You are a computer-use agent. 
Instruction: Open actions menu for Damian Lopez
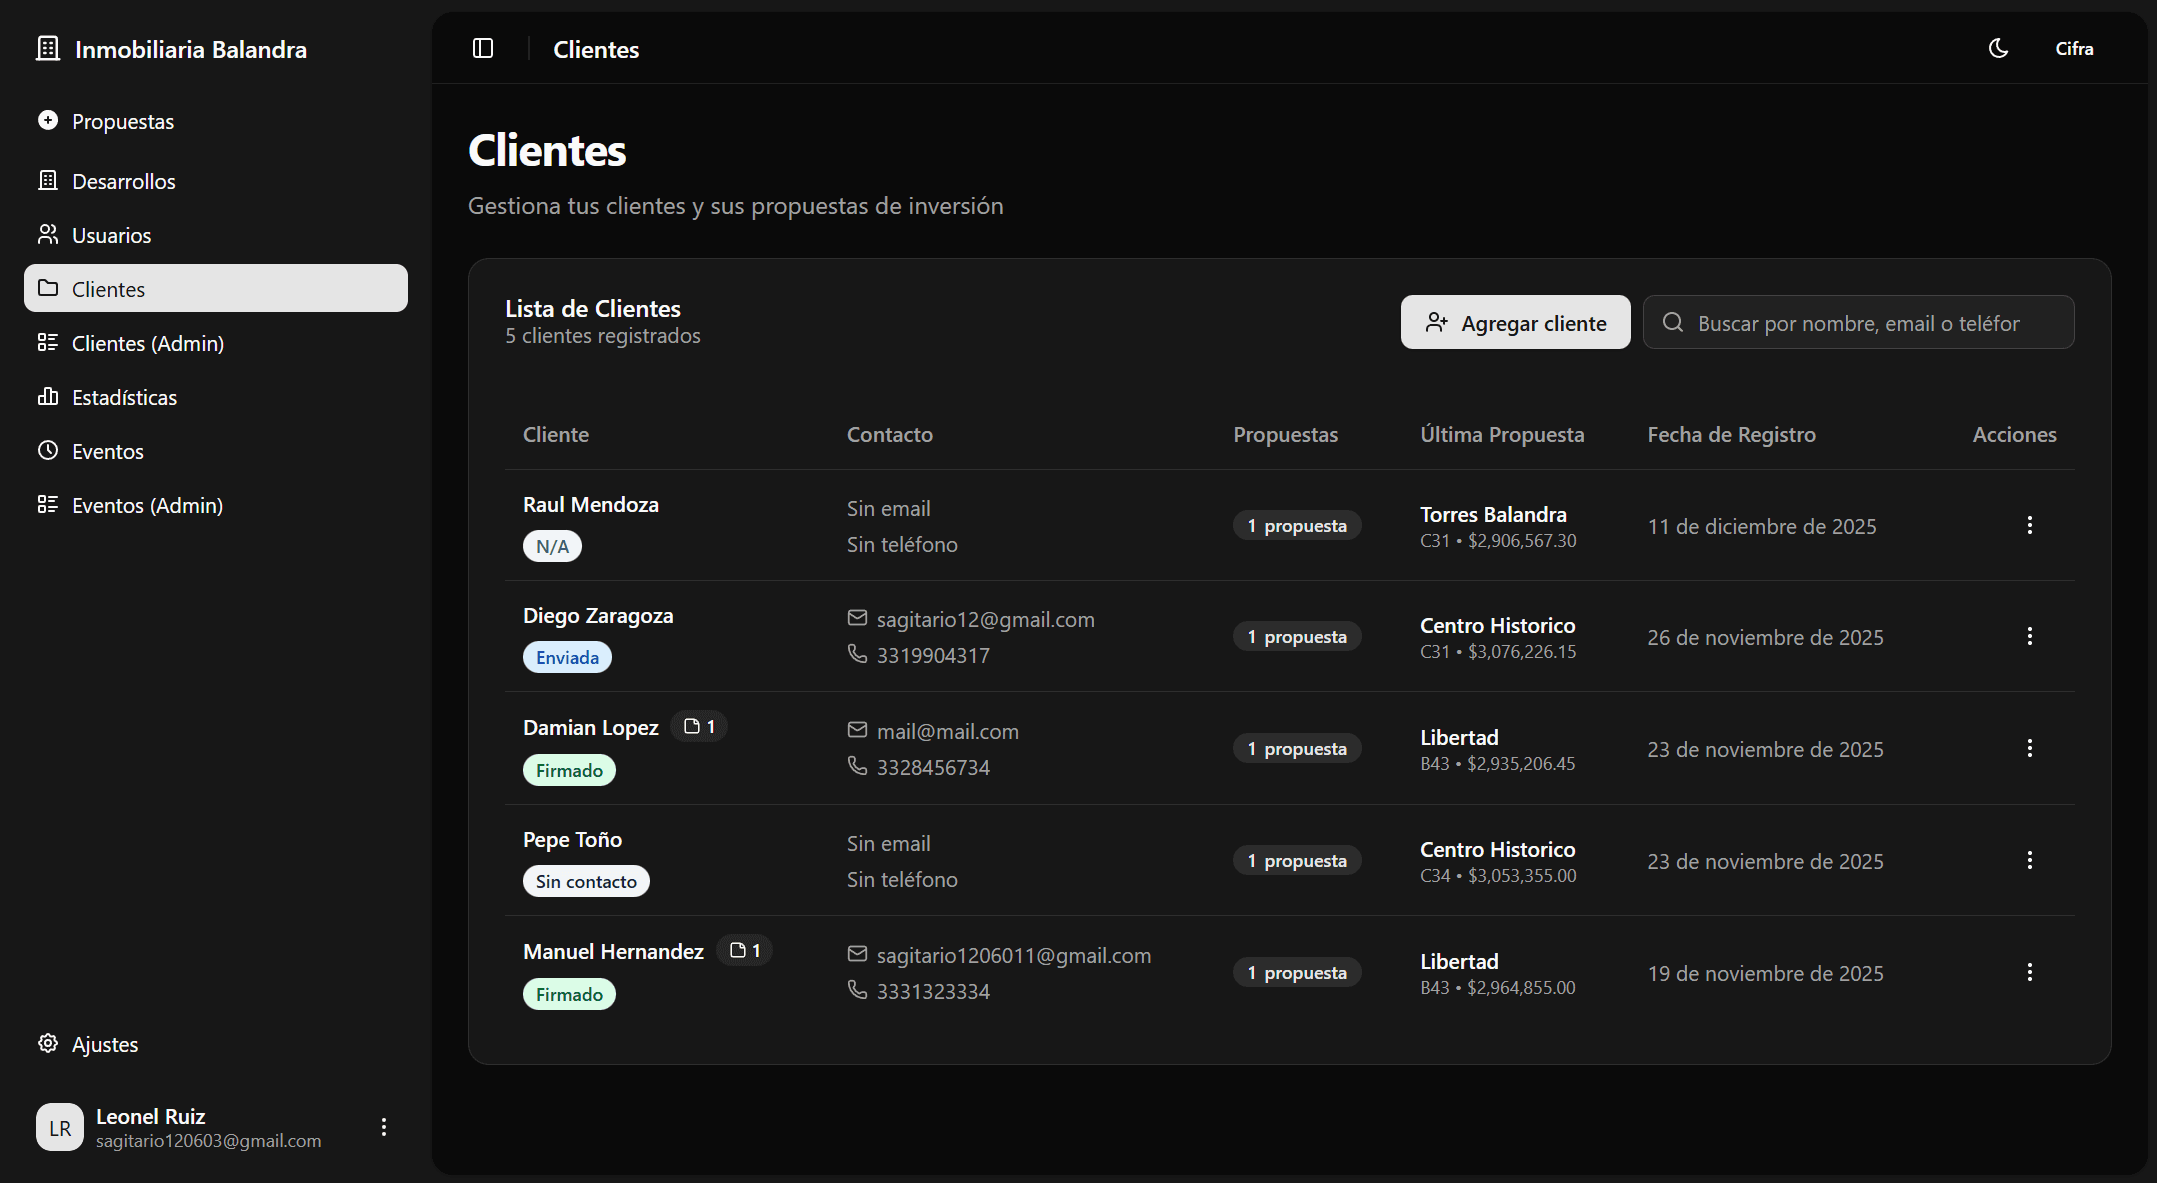pos(2029,749)
